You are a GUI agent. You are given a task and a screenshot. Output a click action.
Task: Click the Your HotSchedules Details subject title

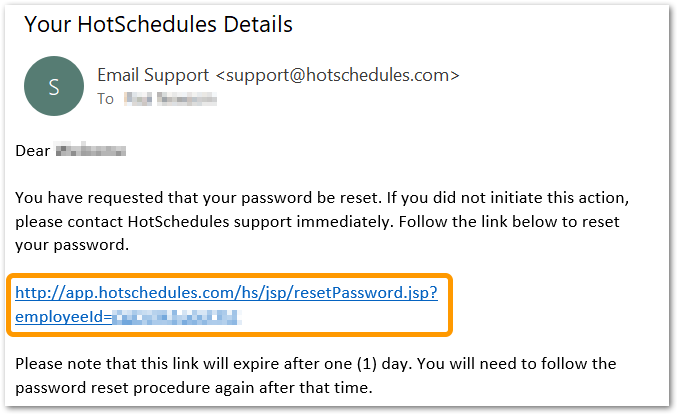(158, 24)
